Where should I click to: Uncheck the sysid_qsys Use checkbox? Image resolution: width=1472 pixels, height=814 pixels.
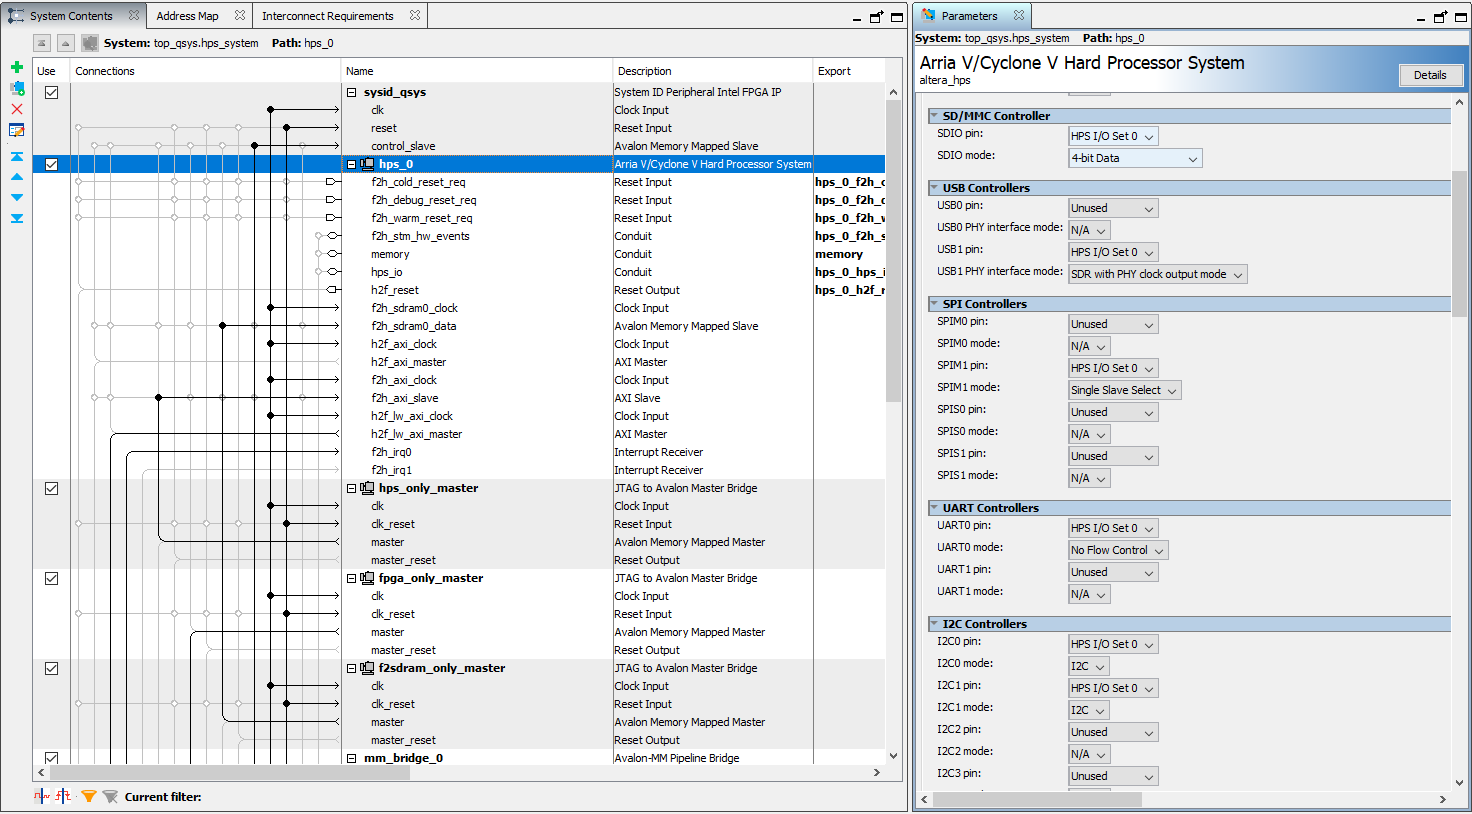point(52,92)
